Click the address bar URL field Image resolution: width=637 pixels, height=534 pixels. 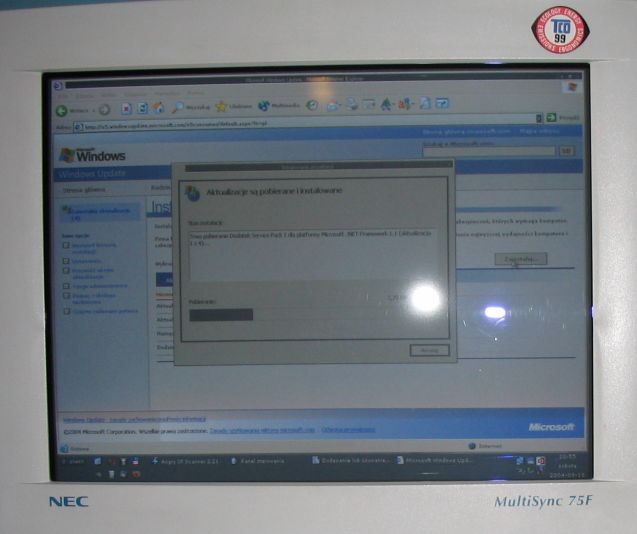(x=304, y=123)
